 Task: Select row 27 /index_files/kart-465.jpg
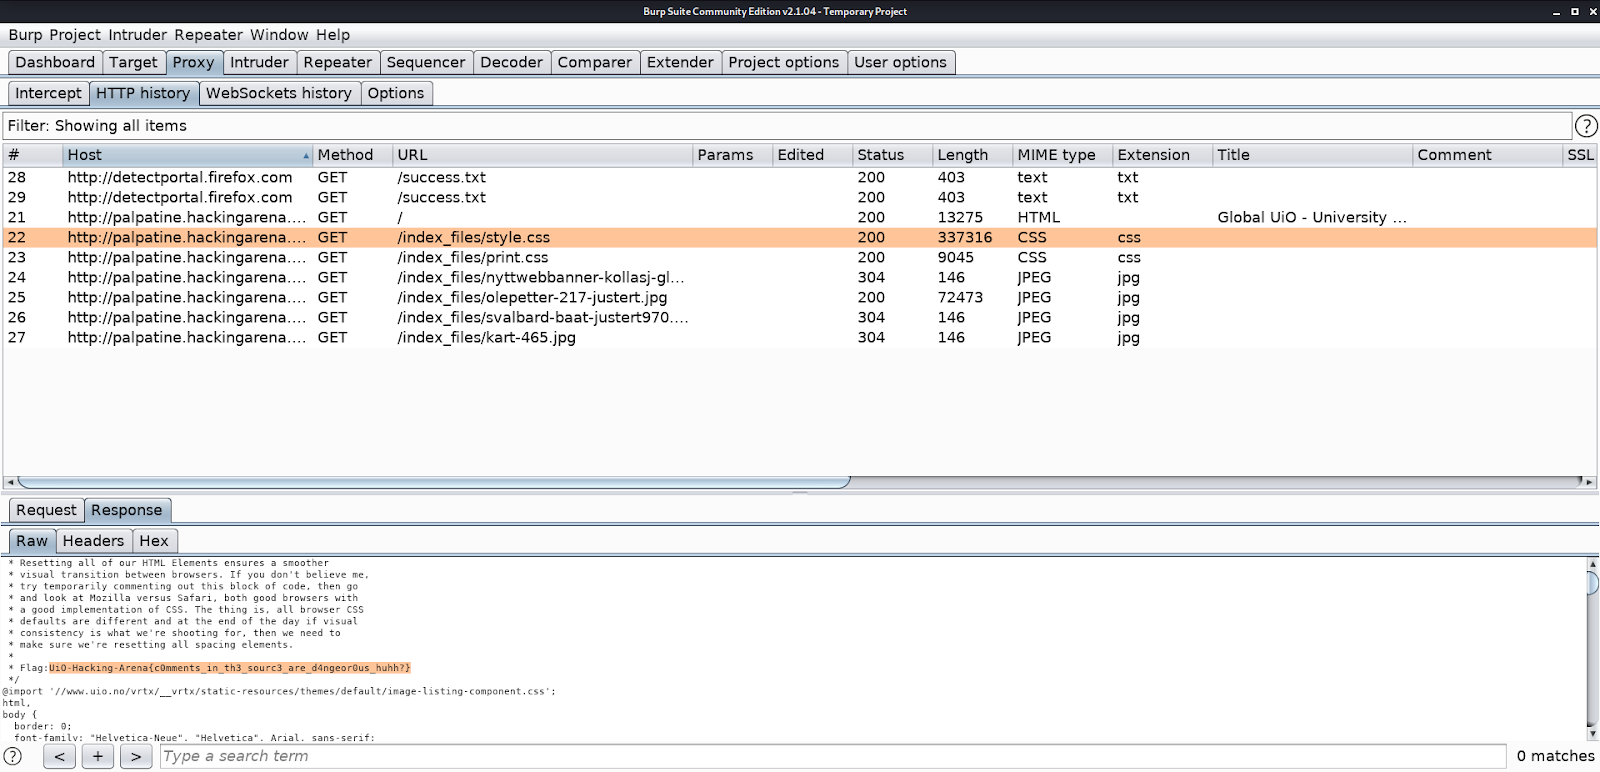800,337
